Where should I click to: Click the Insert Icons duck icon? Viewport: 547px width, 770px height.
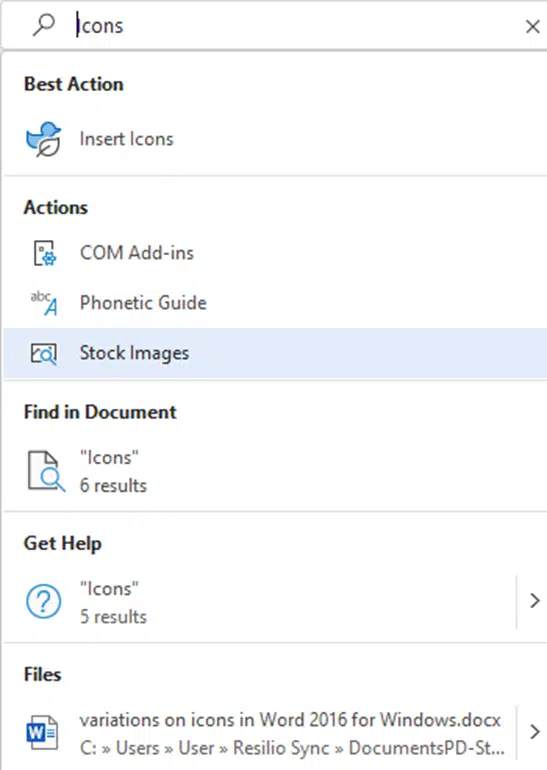point(44,139)
